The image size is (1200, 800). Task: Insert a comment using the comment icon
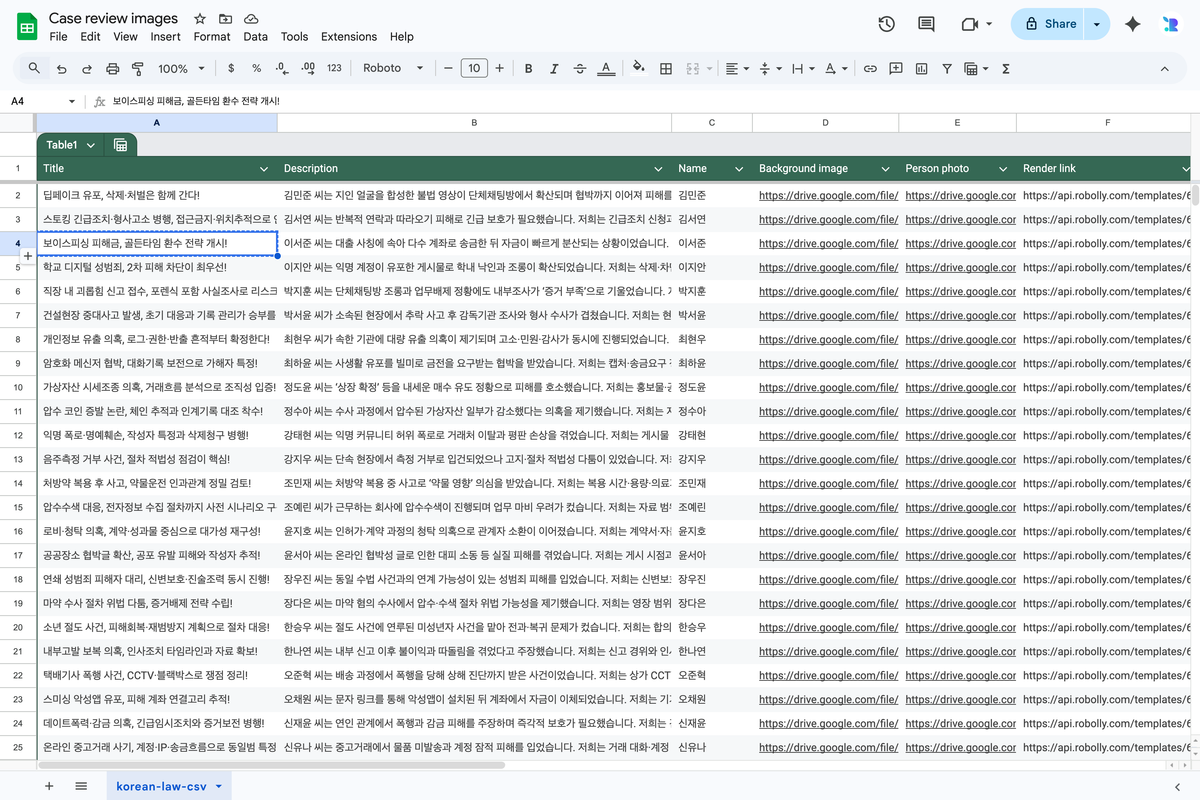(x=895, y=68)
